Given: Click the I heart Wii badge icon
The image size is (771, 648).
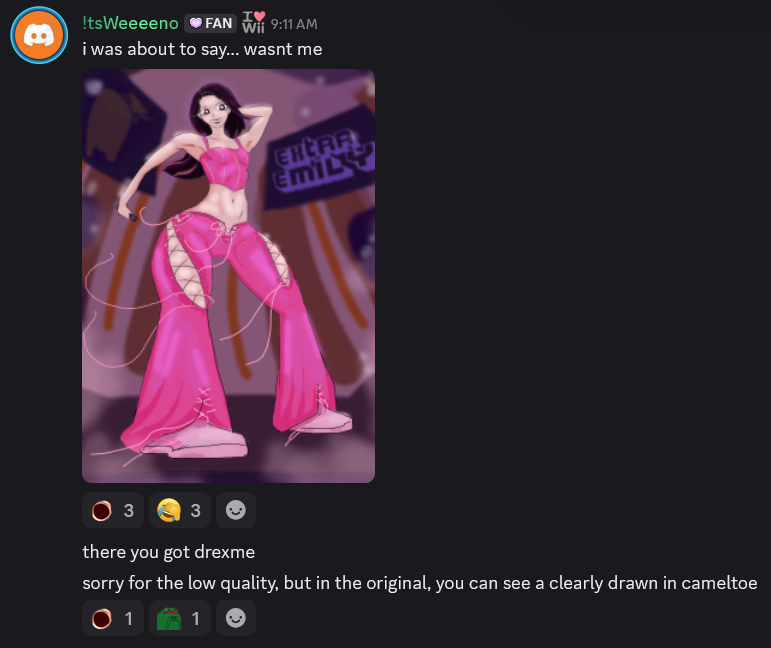Looking at the screenshot, I should 253,23.
